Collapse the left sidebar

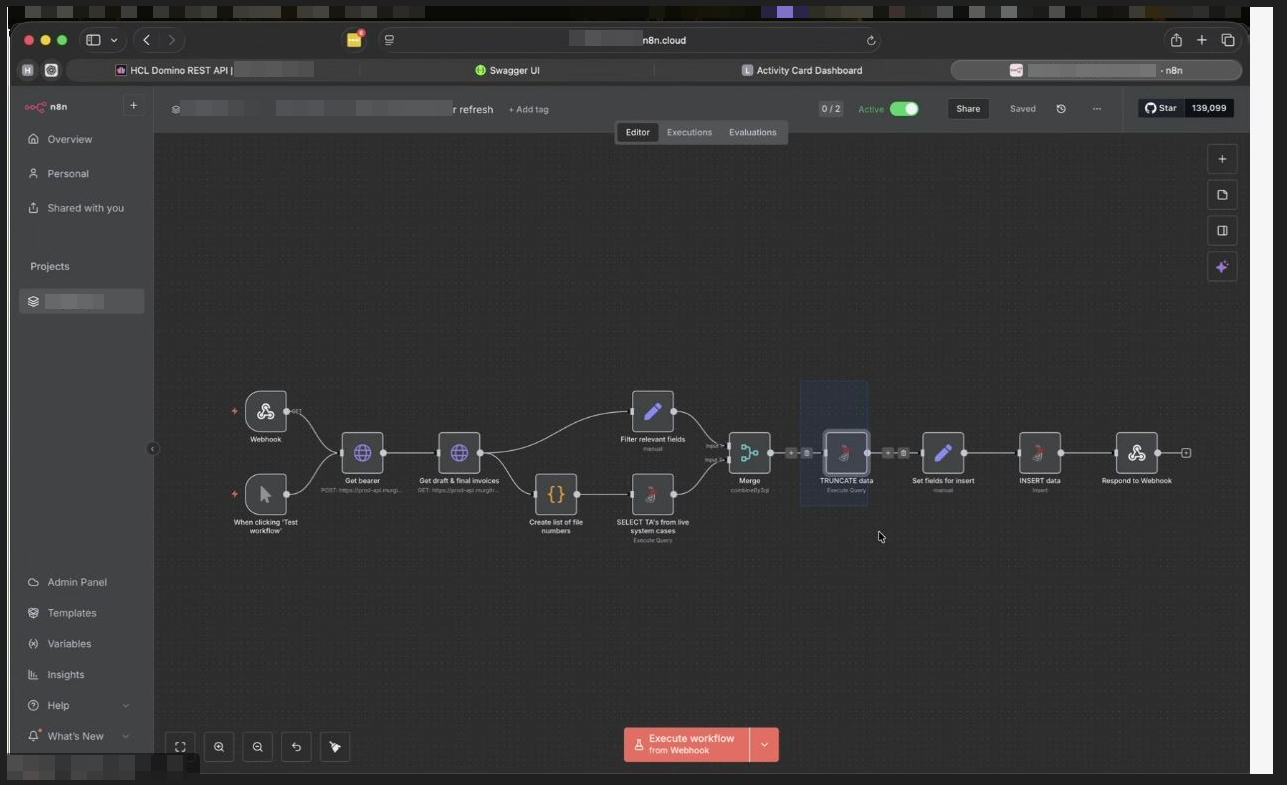[x=153, y=449]
